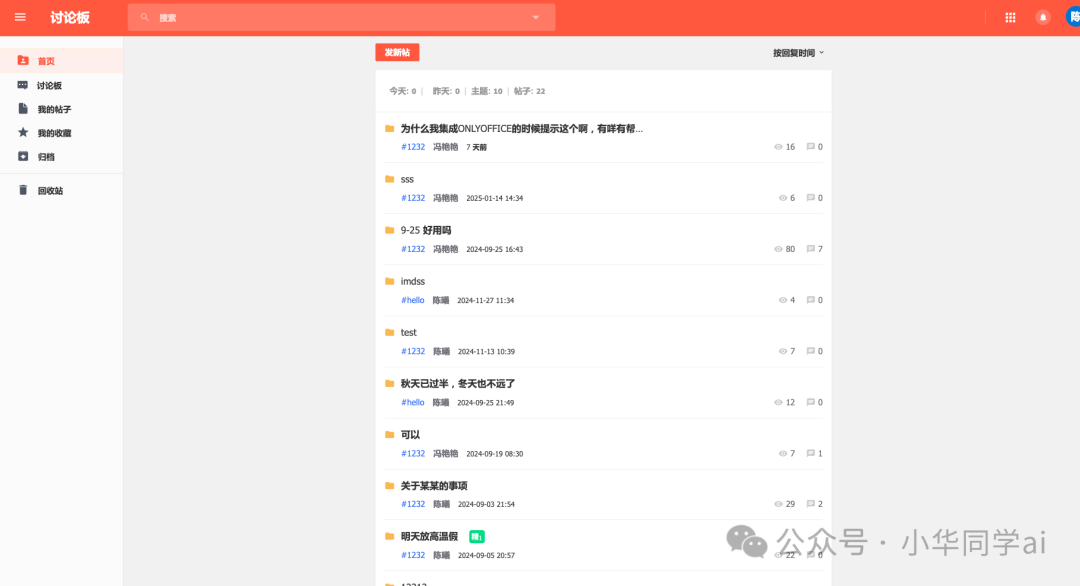Click views eye icon on ONLYOFFICE row
This screenshot has width=1080, height=586.
778,147
